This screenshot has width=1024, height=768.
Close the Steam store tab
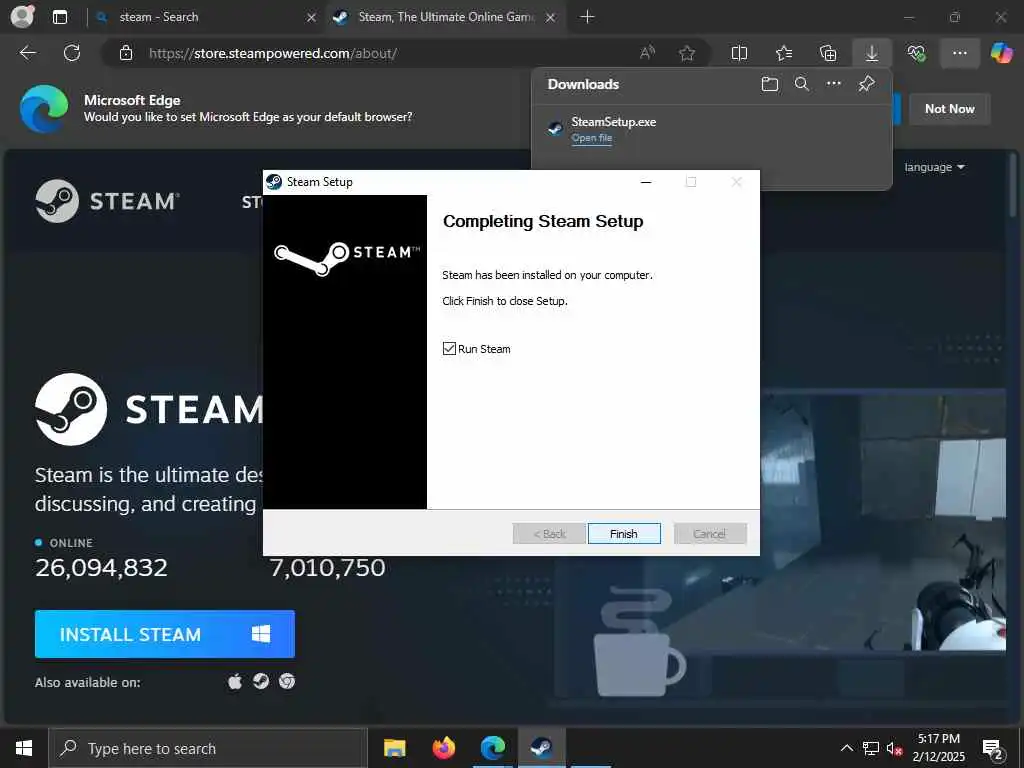pyautogui.click(x=551, y=17)
